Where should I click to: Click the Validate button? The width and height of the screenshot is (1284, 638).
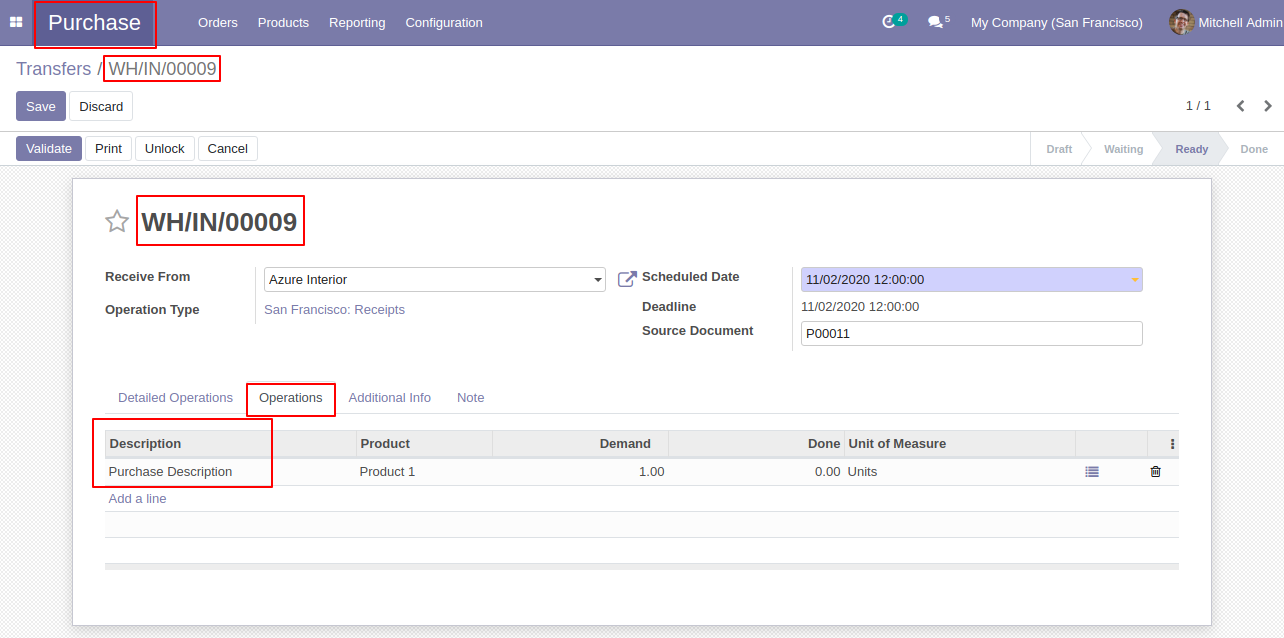coord(49,148)
